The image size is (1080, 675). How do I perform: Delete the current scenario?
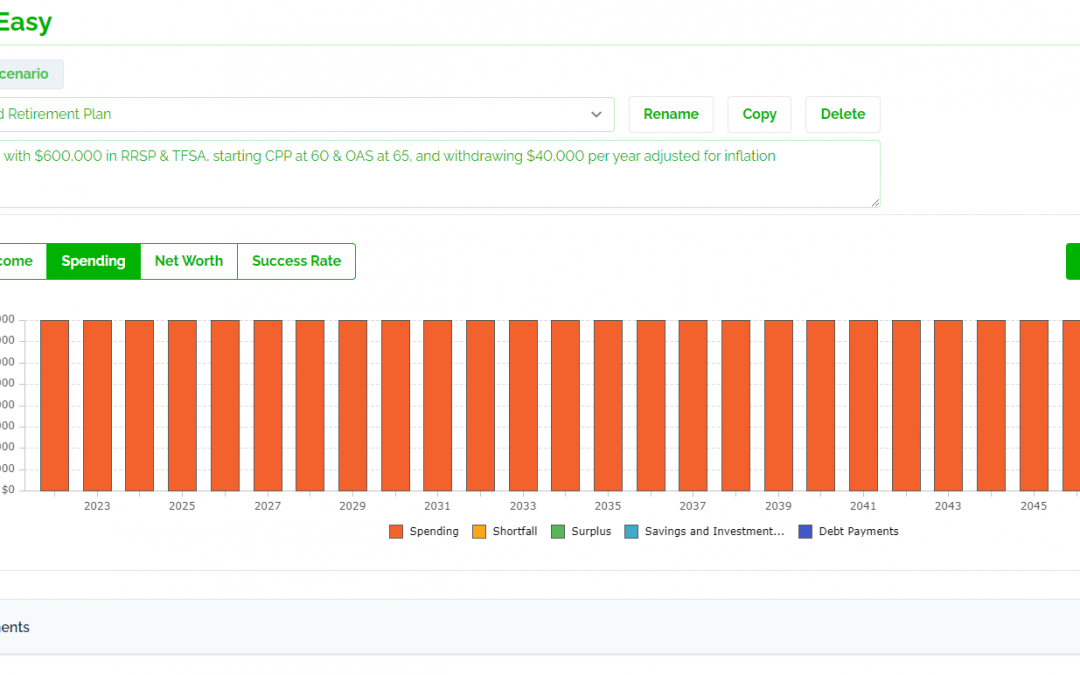pyautogui.click(x=842, y=114)
